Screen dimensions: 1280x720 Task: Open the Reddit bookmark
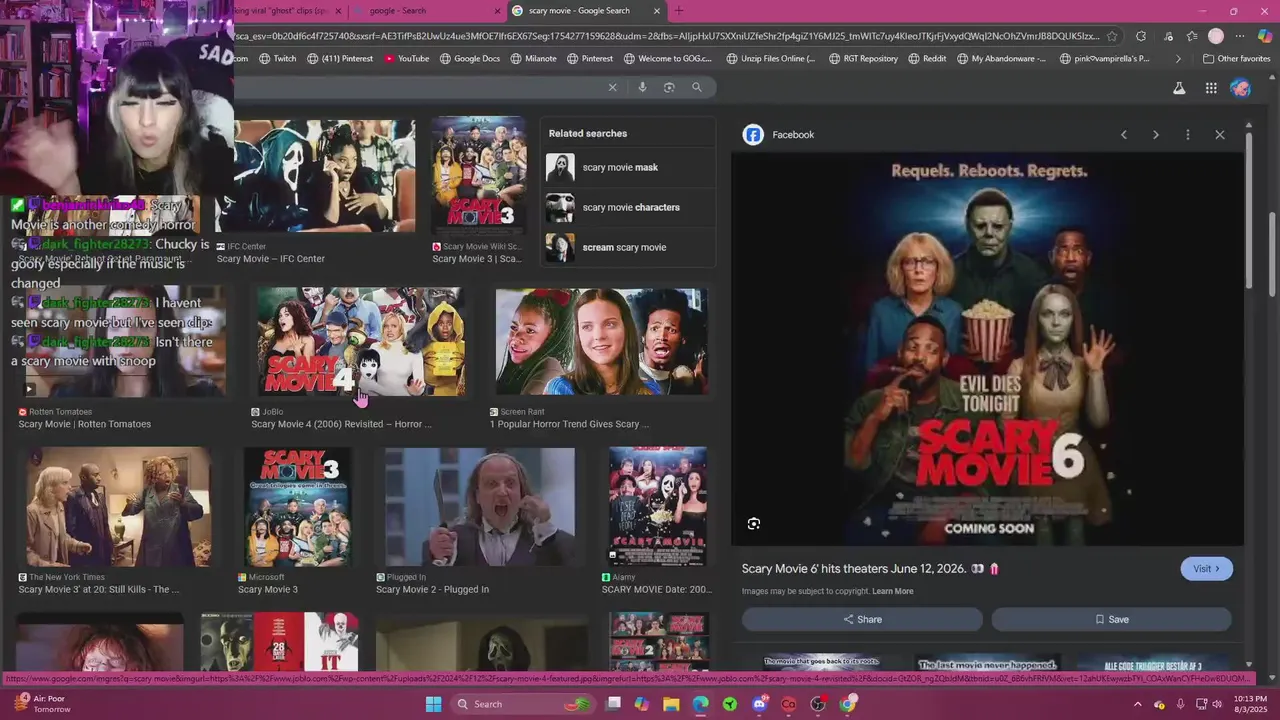[x=928, y=59]
